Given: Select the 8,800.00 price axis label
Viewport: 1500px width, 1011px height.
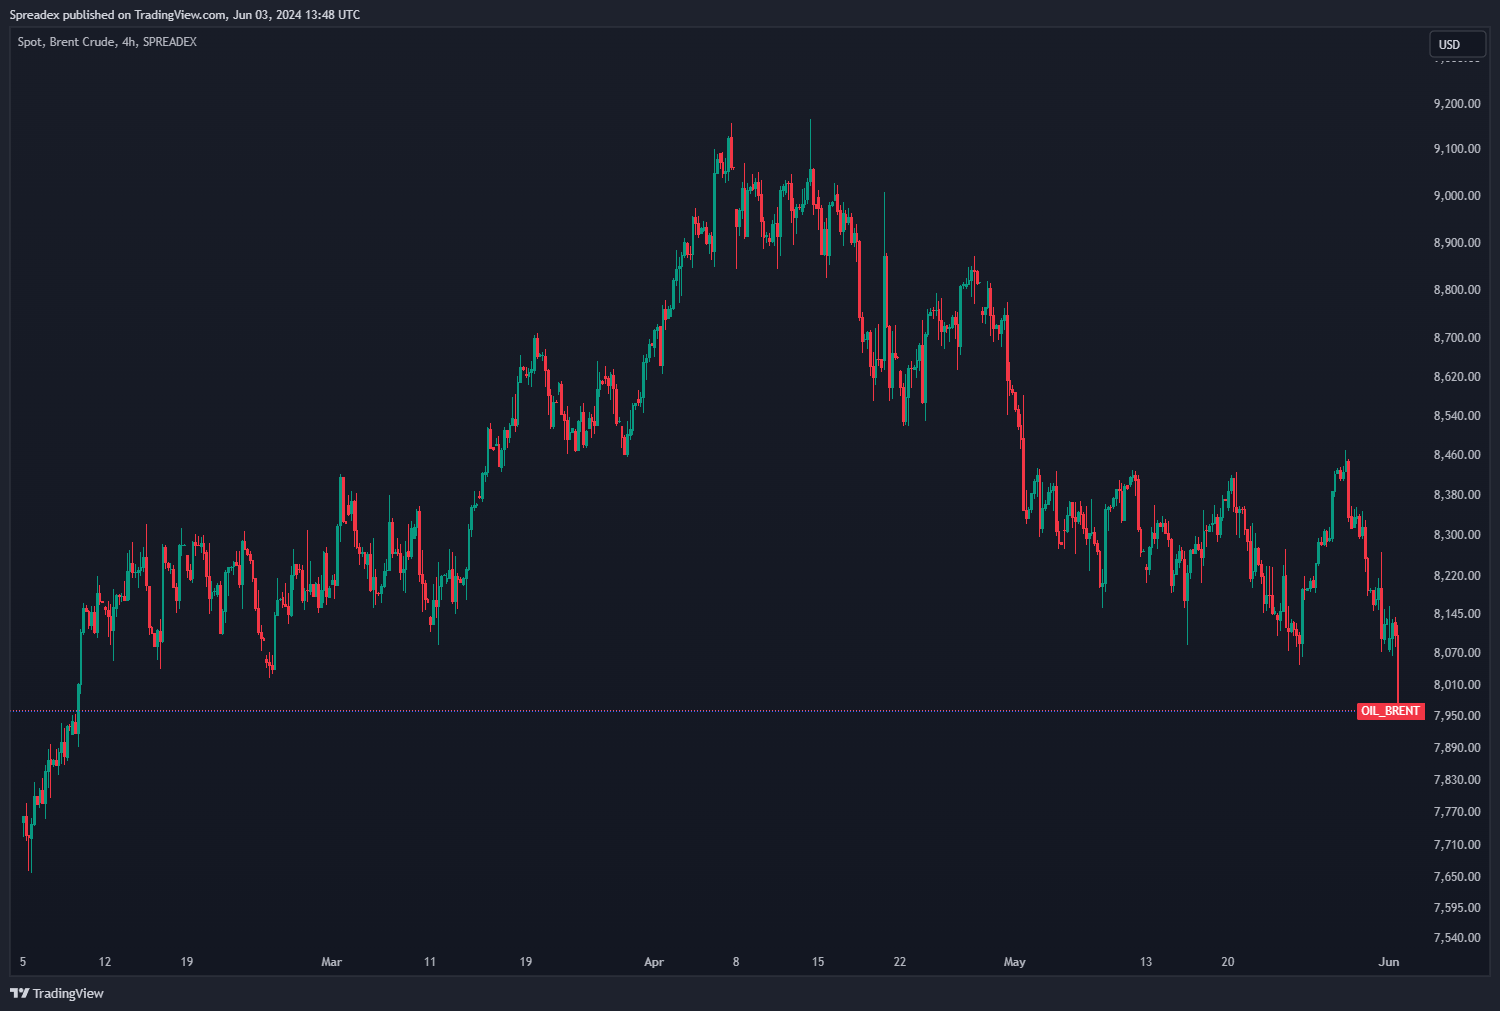Looking at the screenshot, I should (1457, 290).
